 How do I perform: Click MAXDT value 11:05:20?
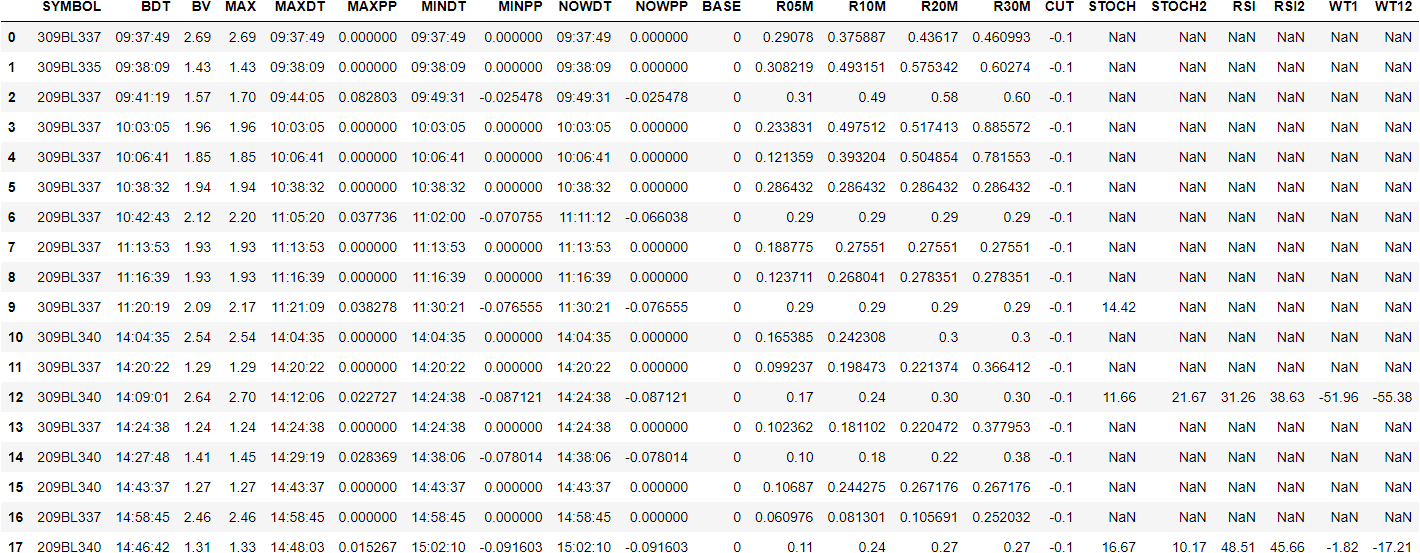click(297, 217)
